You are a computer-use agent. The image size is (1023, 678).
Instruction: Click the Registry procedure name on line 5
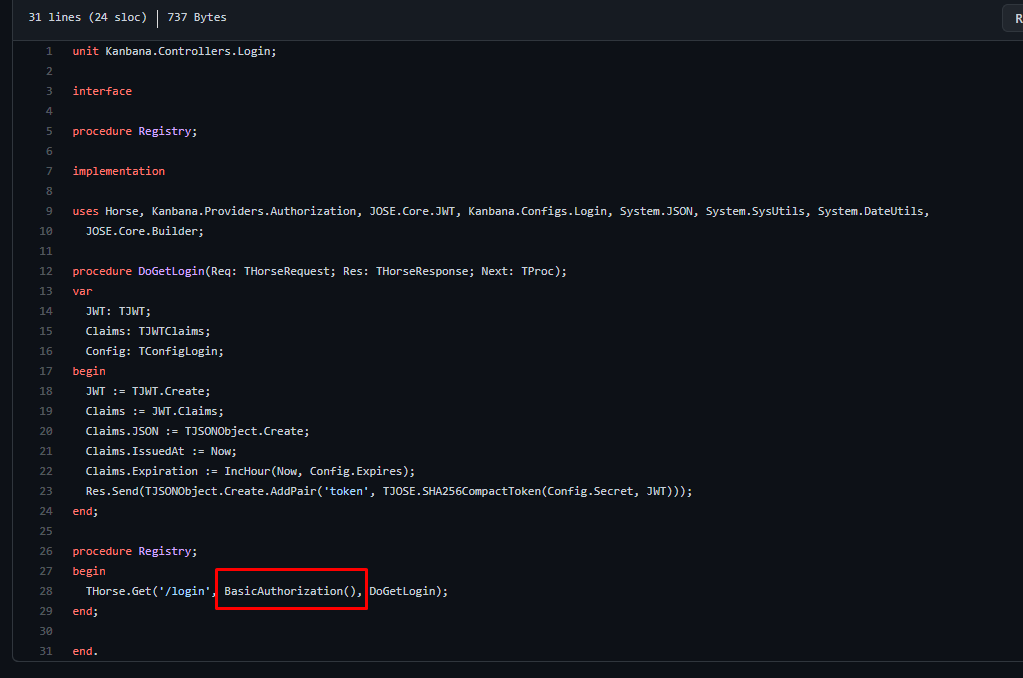click(x=164, y=131)
